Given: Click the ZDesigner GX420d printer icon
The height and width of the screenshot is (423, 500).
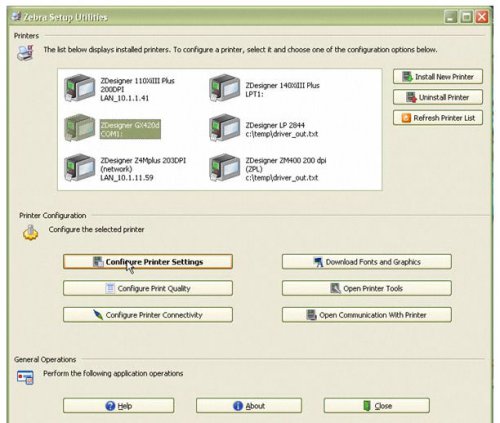Looking at the screenshot, I should pos(80,128).
